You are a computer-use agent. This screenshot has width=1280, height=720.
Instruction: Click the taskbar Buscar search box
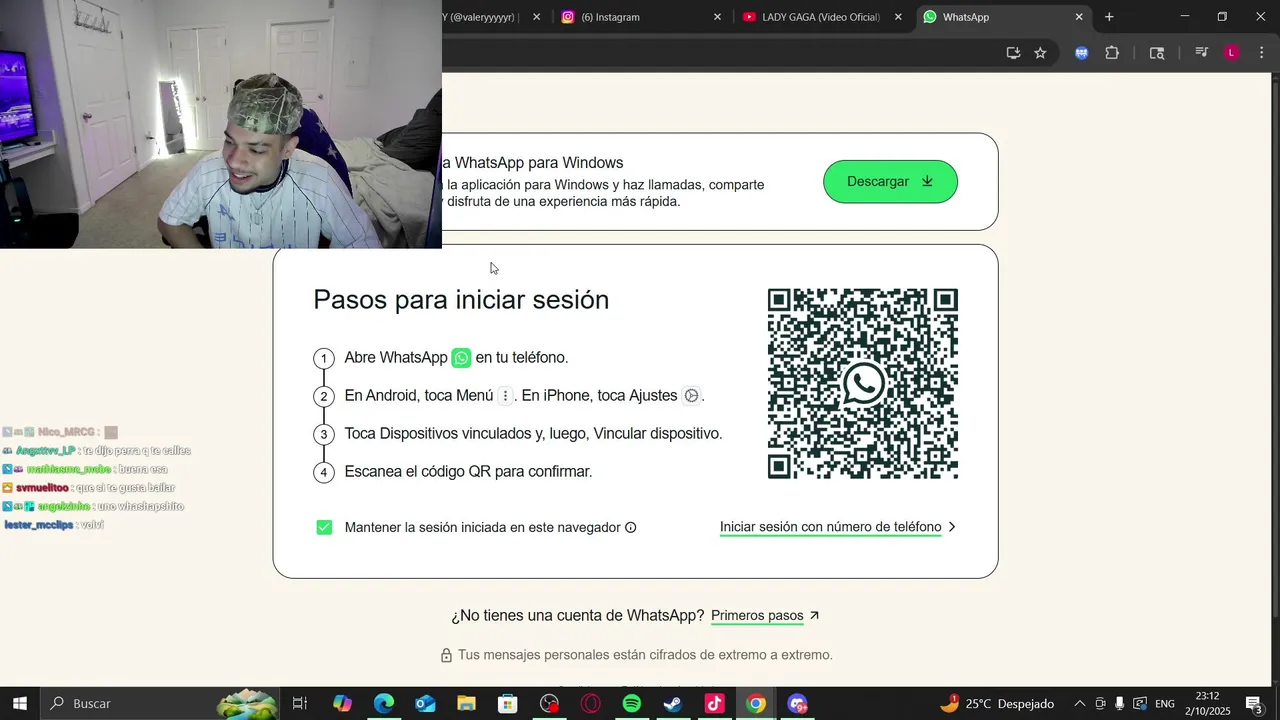(x=162, y=703)
